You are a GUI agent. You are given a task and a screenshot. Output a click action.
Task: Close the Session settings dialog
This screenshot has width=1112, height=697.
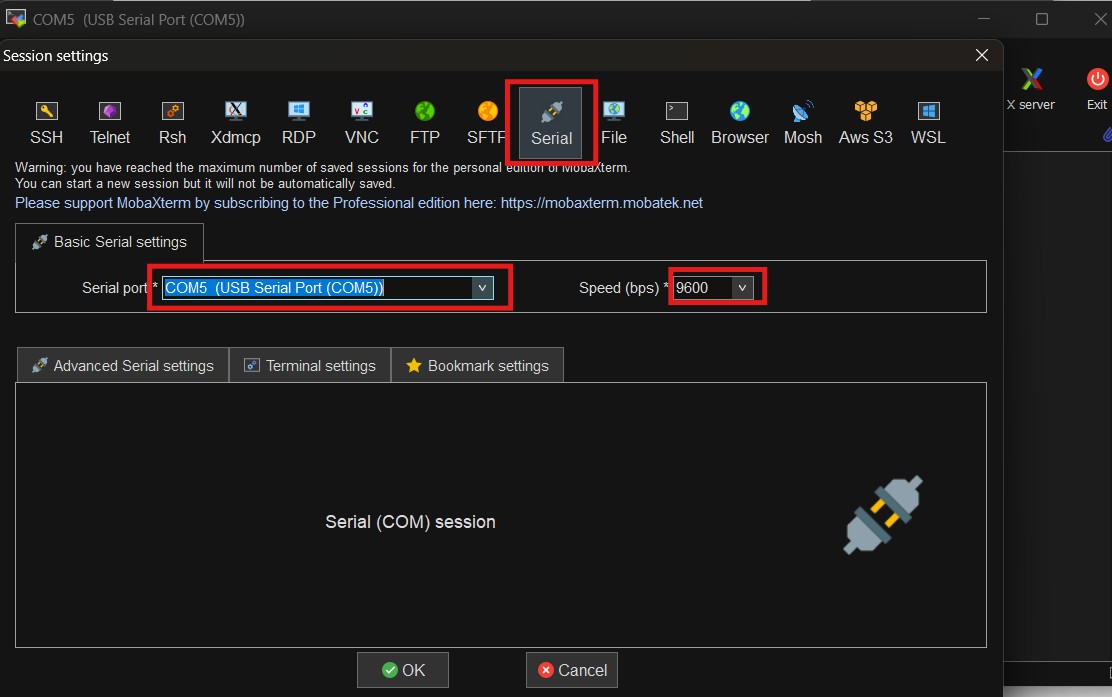click(982, 55)
